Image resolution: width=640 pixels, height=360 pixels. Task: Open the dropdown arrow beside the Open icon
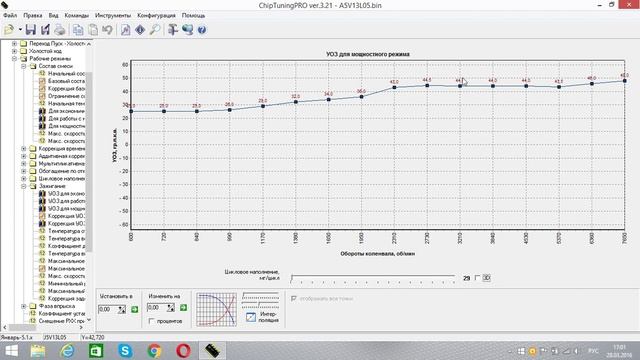point(20,29)
